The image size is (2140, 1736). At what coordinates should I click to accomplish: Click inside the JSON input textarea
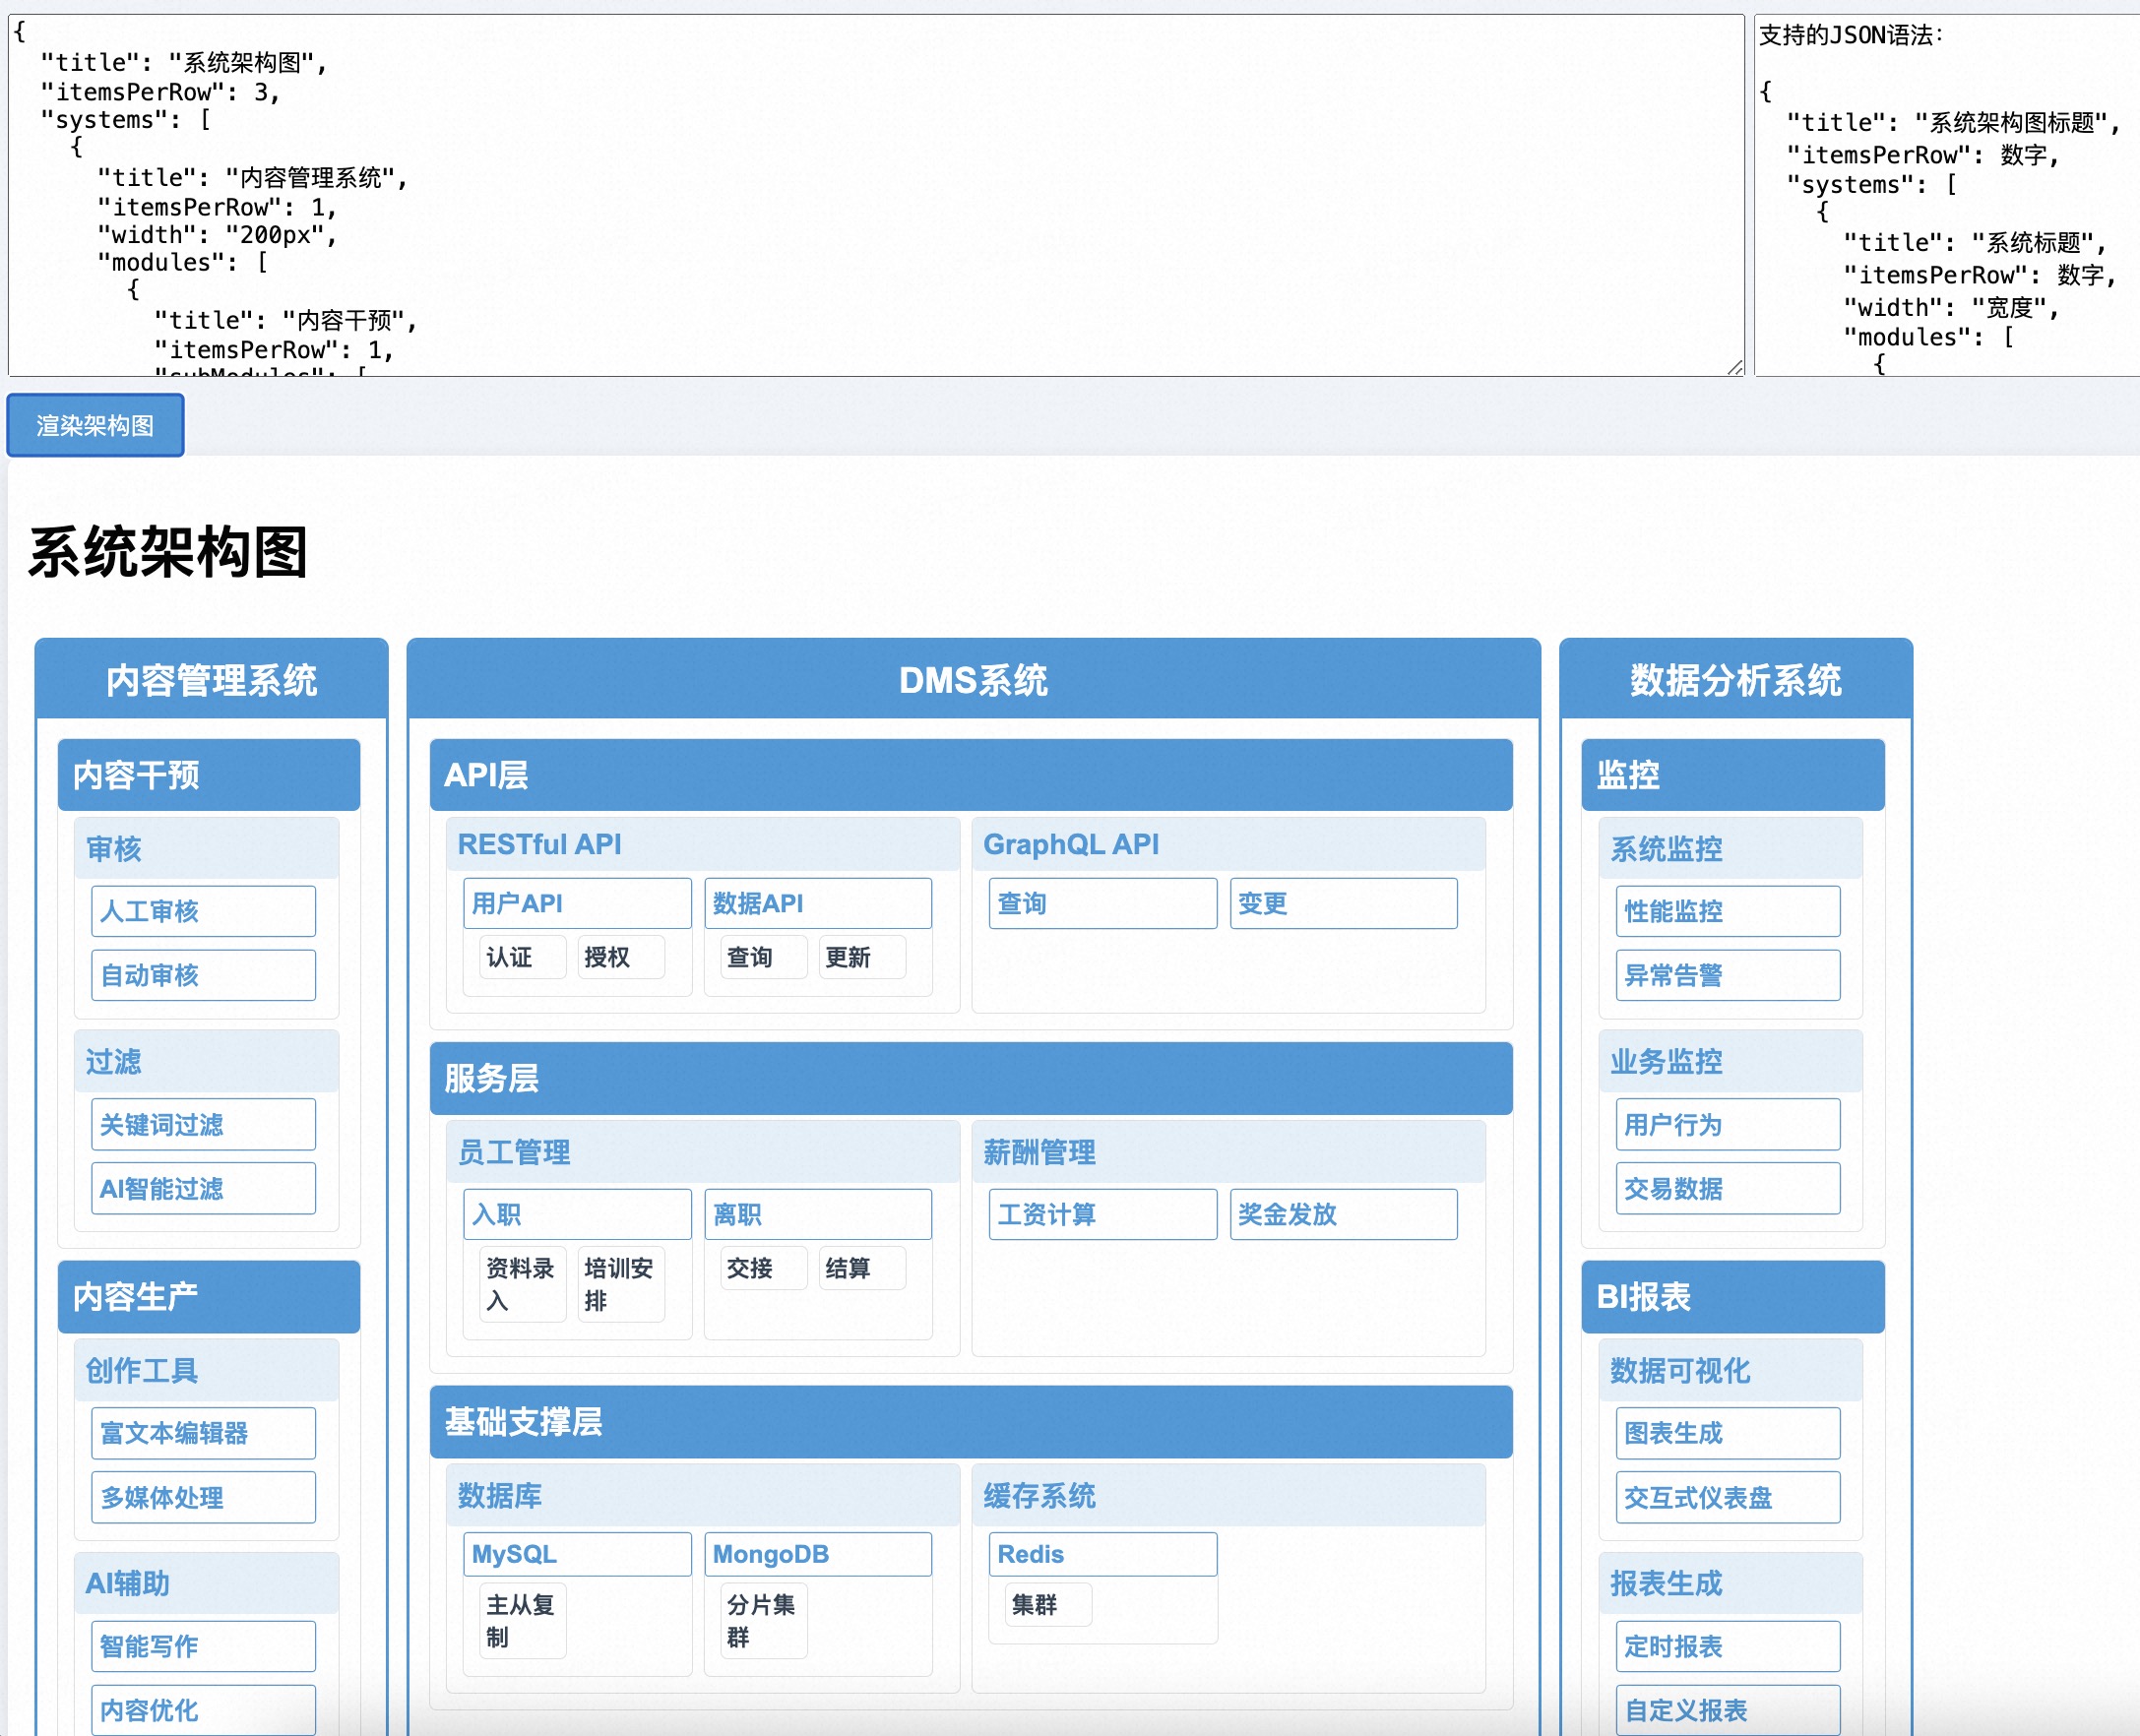[876, 195]
